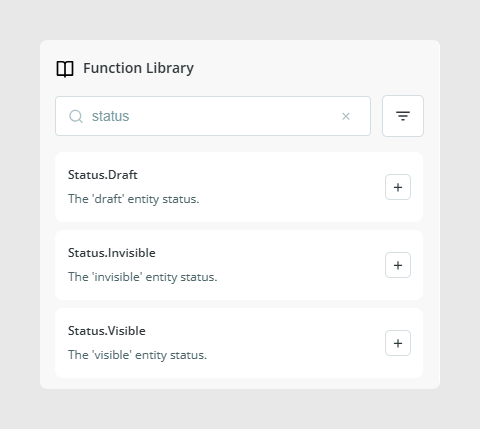Click the Status.Invisible title
The width and height of the screenshot is (480, 429).
tap(112, 253)
